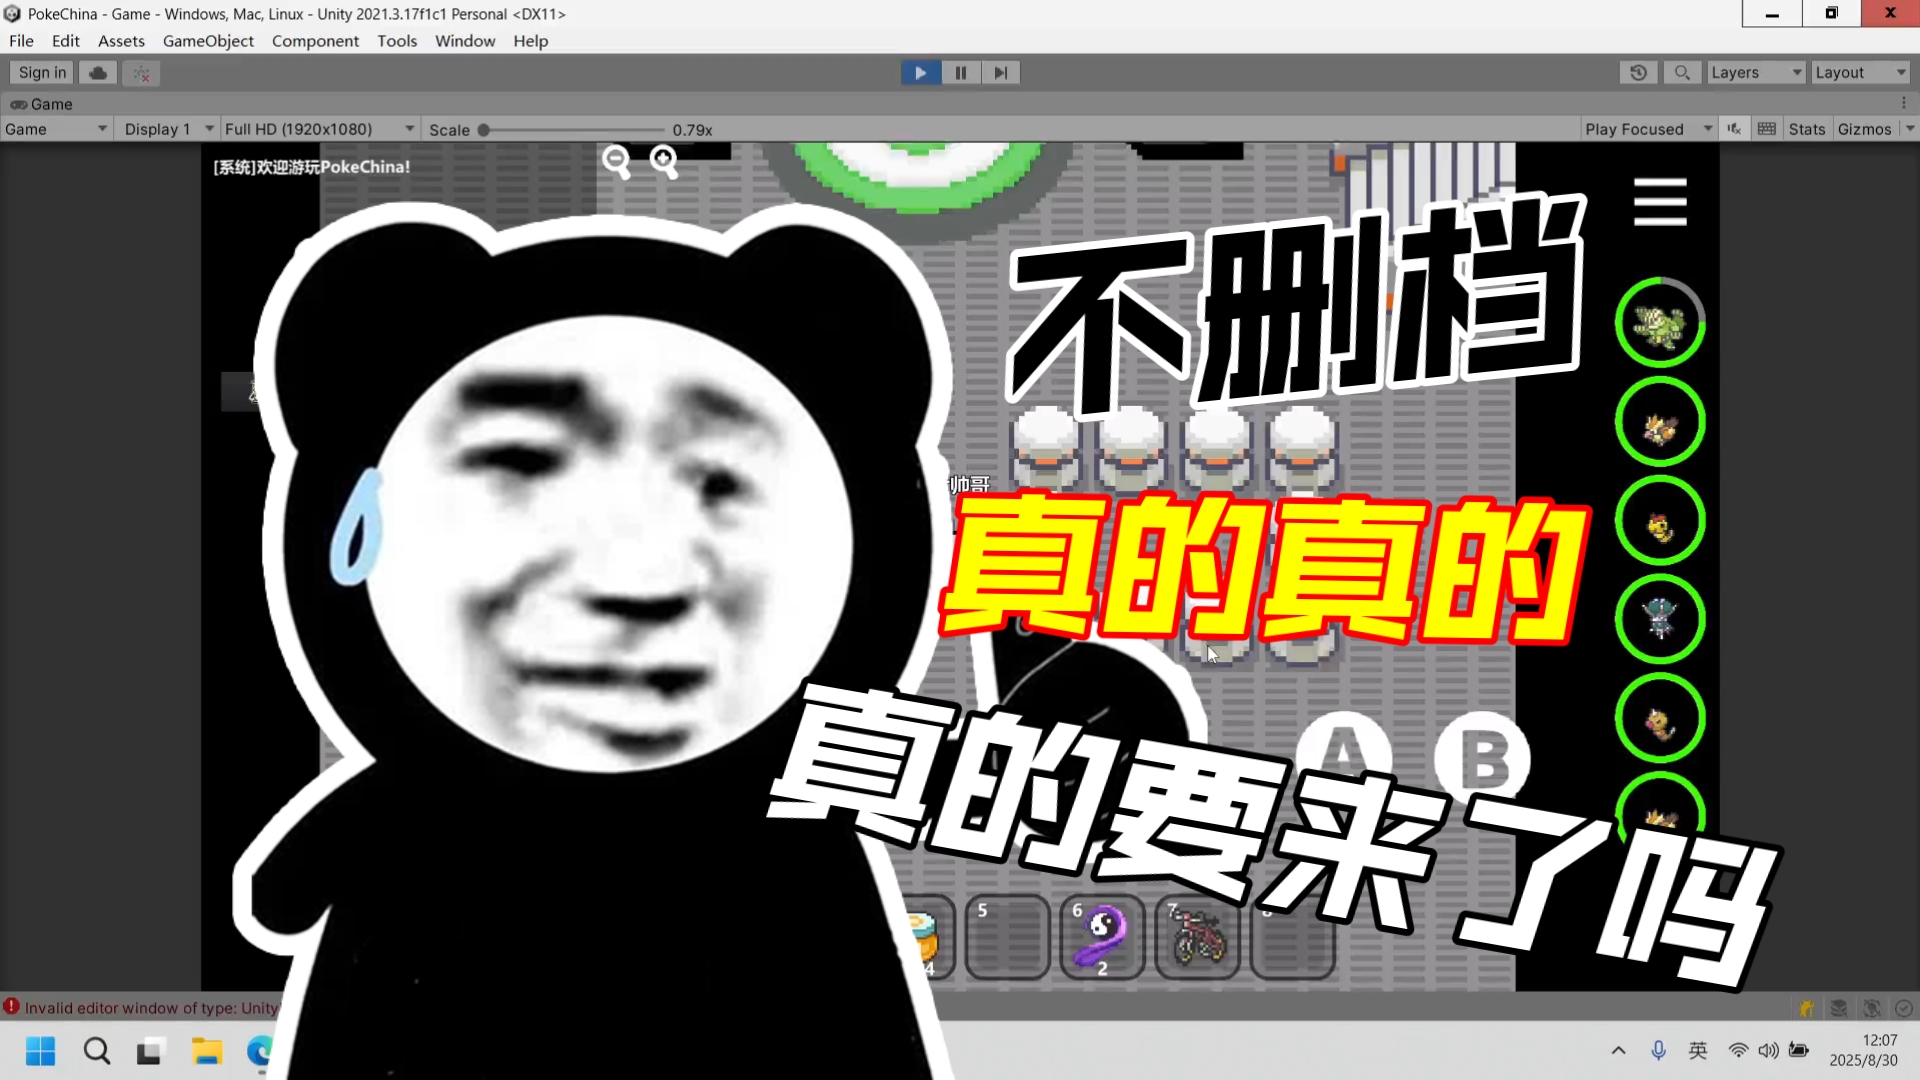Click the battery tray icon
Viewport: 1920px width, 1080px height.
click(1799, 1050)
